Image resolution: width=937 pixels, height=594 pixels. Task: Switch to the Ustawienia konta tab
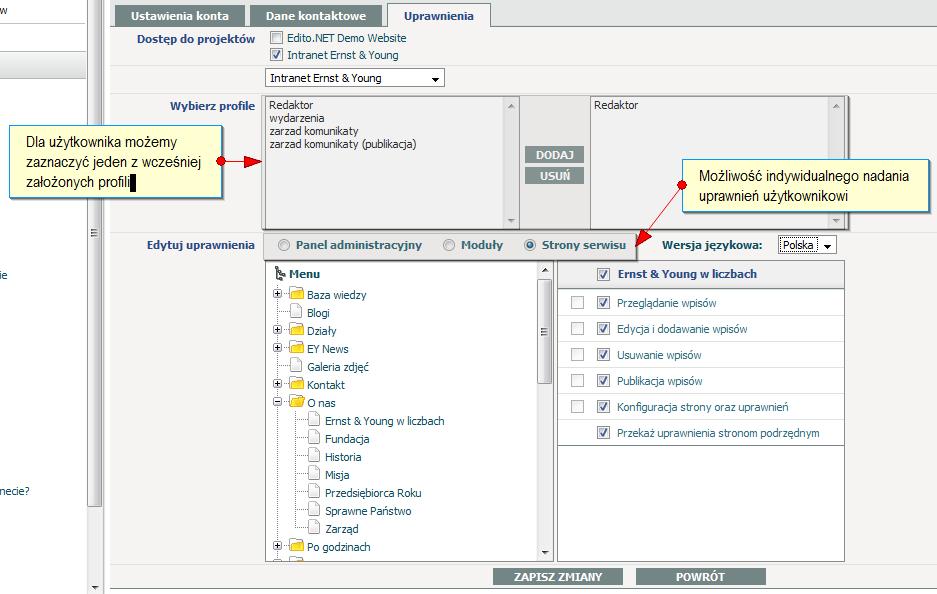tap(180, 16)
